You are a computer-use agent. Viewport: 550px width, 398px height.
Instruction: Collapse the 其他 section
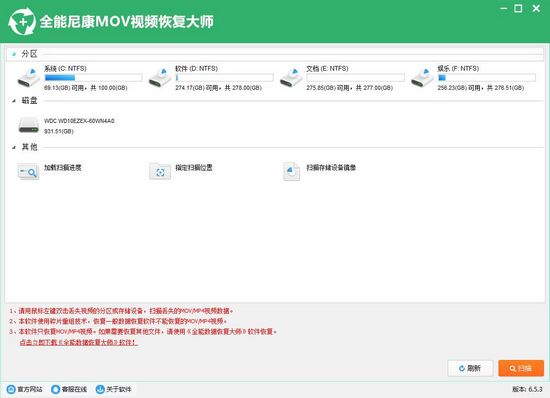[x=14, y=147]
